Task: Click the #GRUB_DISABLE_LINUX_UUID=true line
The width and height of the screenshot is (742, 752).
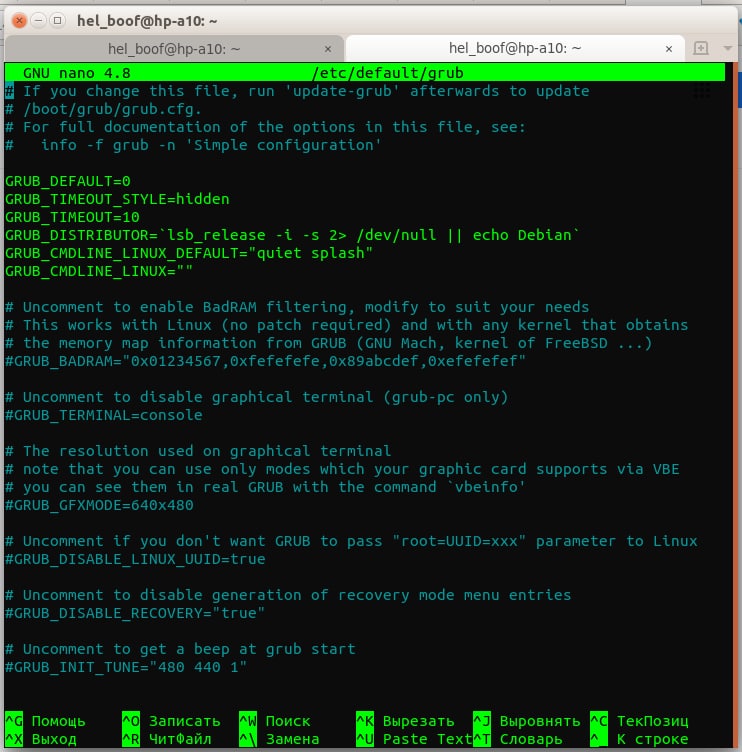Action: tap(135, 559)
